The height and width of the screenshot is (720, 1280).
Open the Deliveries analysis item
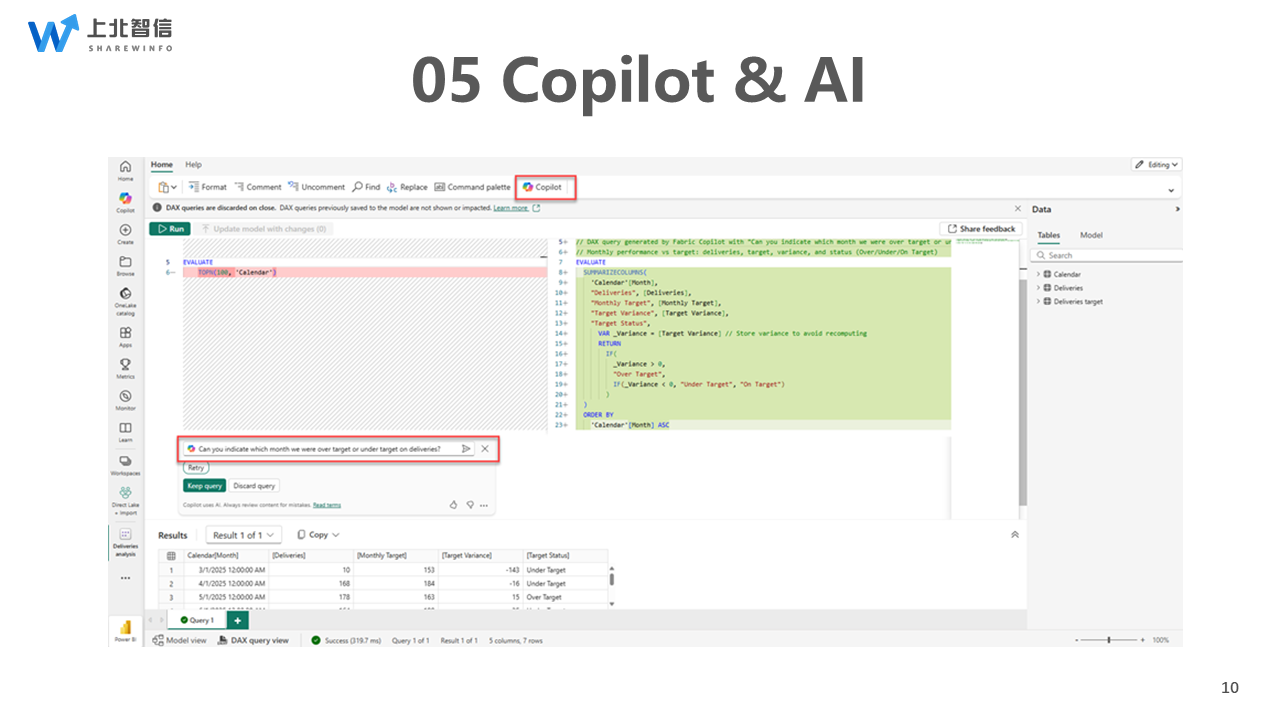coord(125,543)
